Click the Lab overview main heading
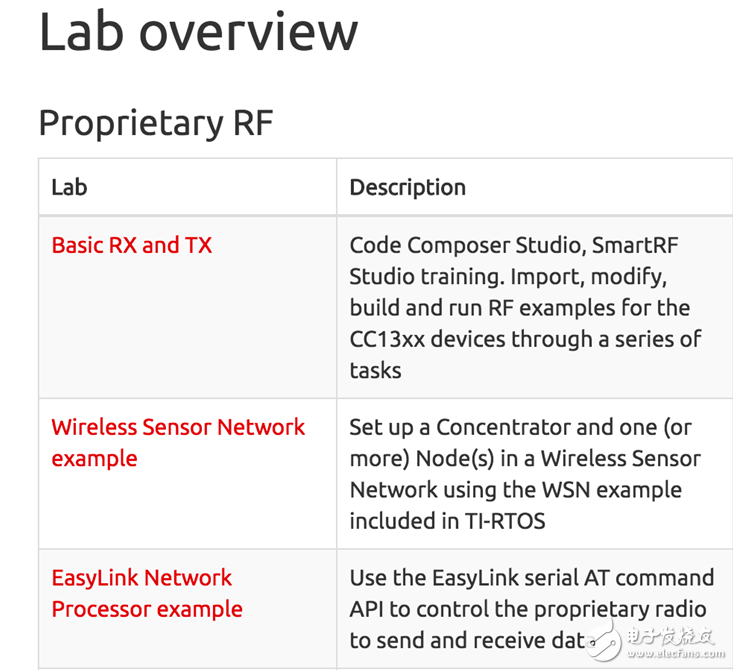733x670 pixels. tap(198, 31)
